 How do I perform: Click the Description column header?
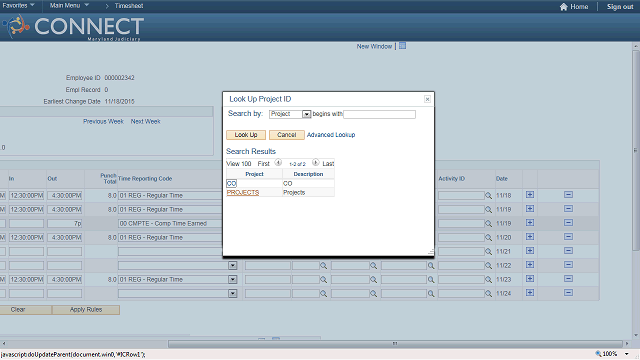coord(308,174)
